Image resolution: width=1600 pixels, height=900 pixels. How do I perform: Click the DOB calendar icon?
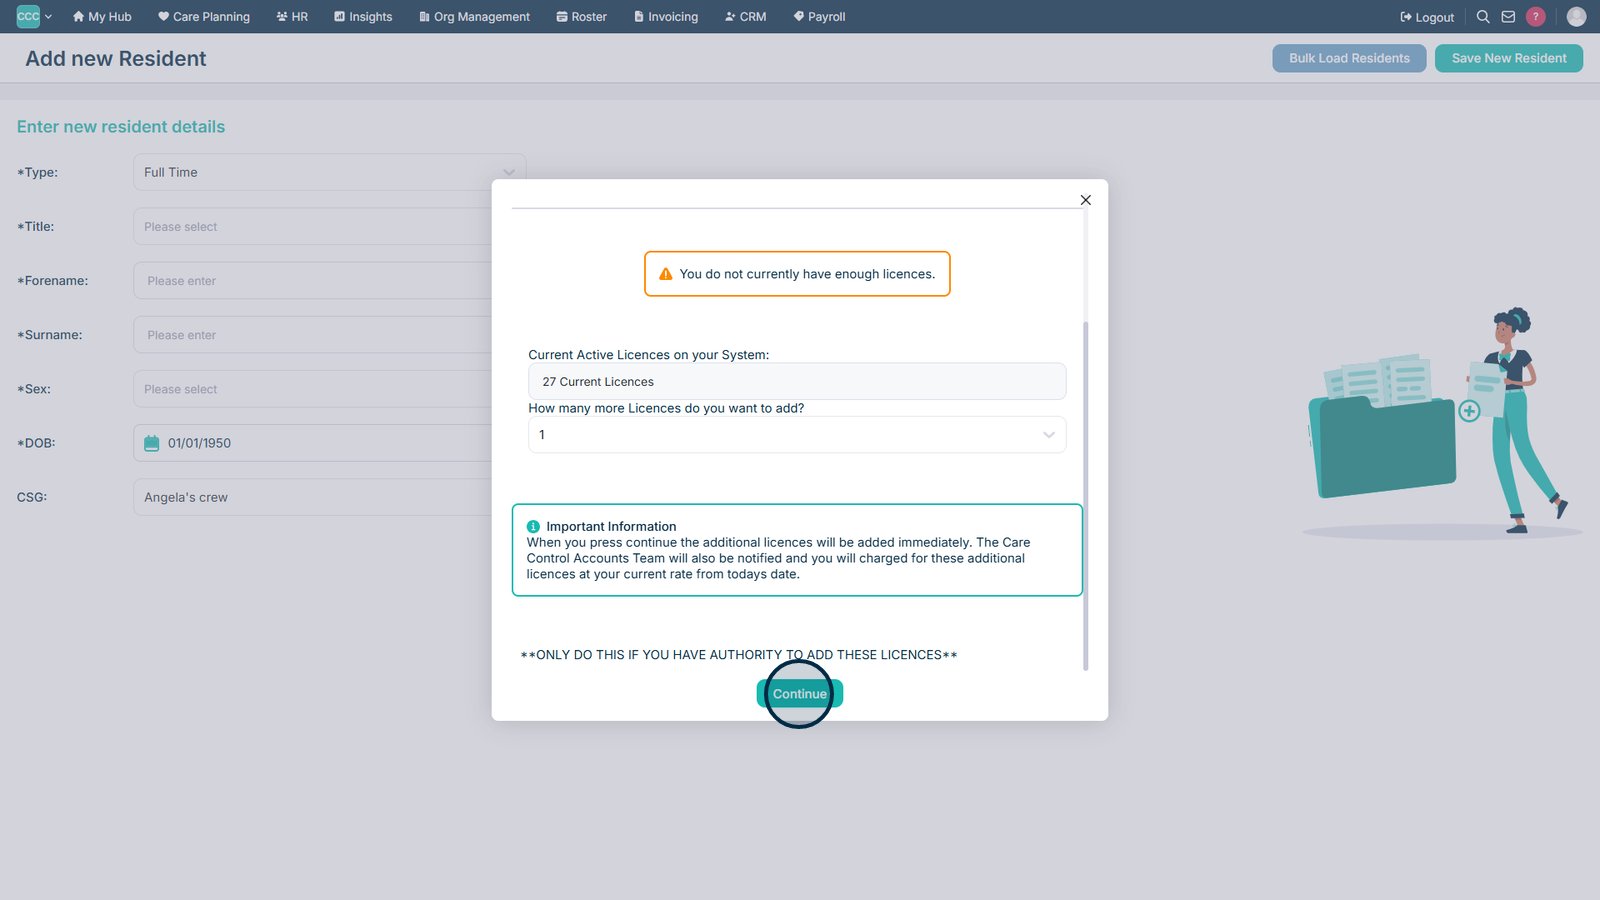[152, 443]
